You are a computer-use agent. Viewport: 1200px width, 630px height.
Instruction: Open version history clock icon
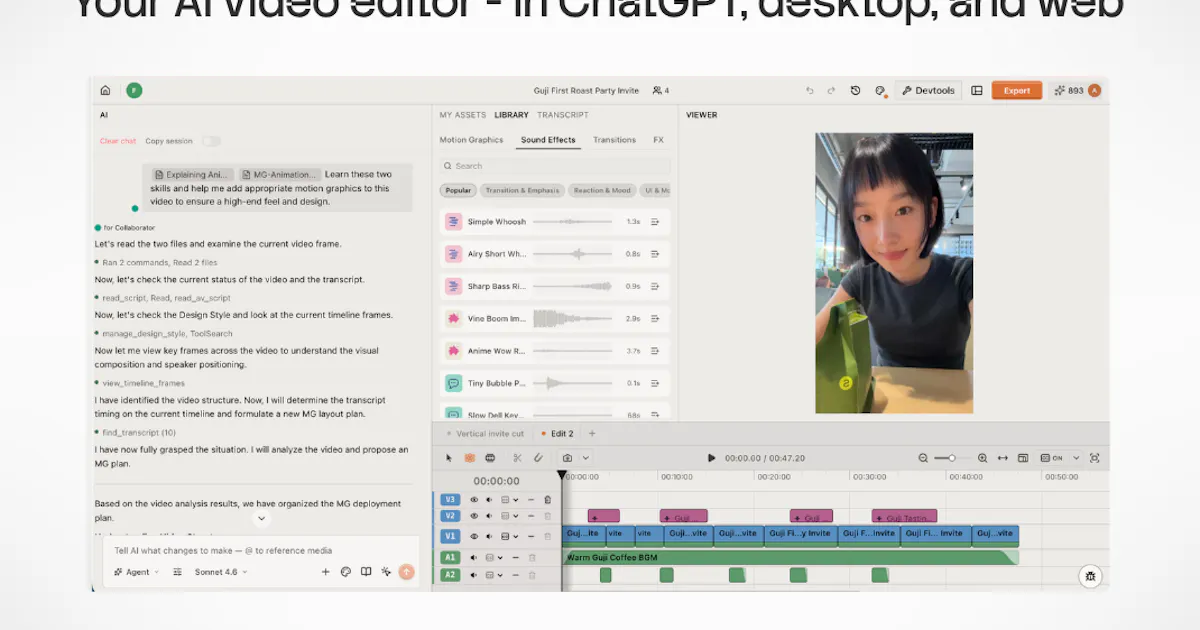[x=855, y=90]
